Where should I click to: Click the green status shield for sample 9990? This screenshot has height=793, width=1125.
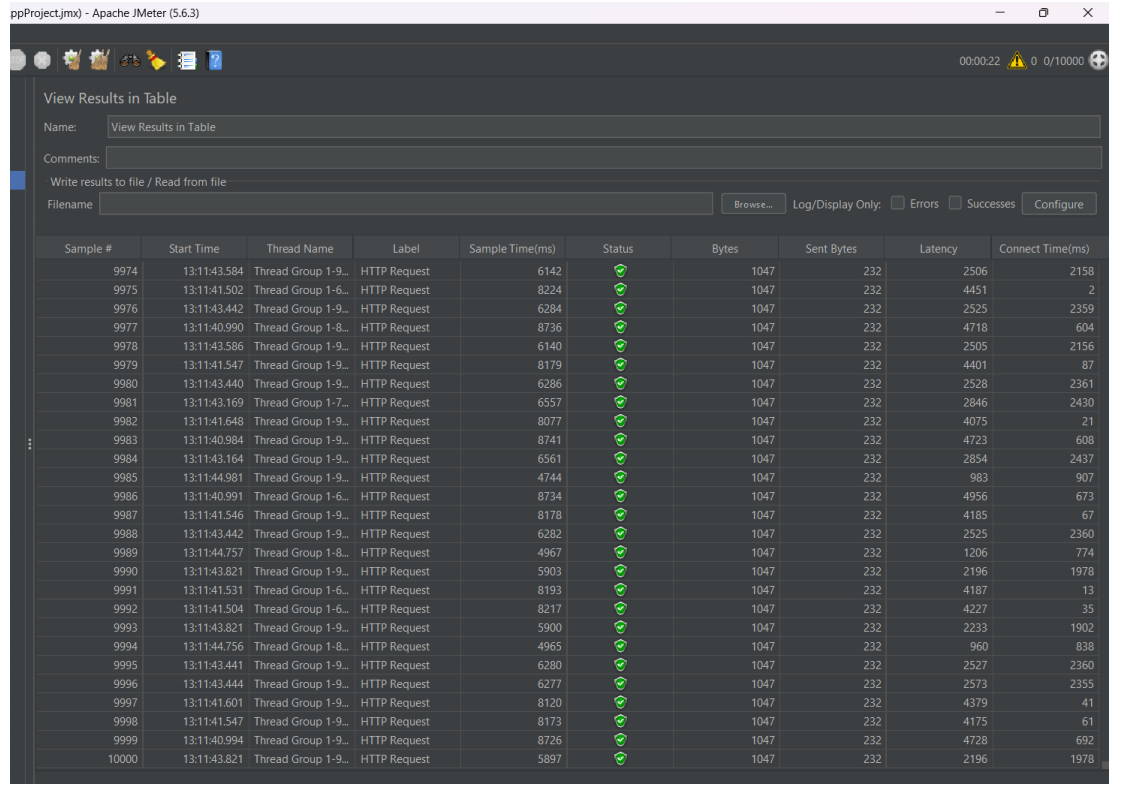[x=620, y=571]
